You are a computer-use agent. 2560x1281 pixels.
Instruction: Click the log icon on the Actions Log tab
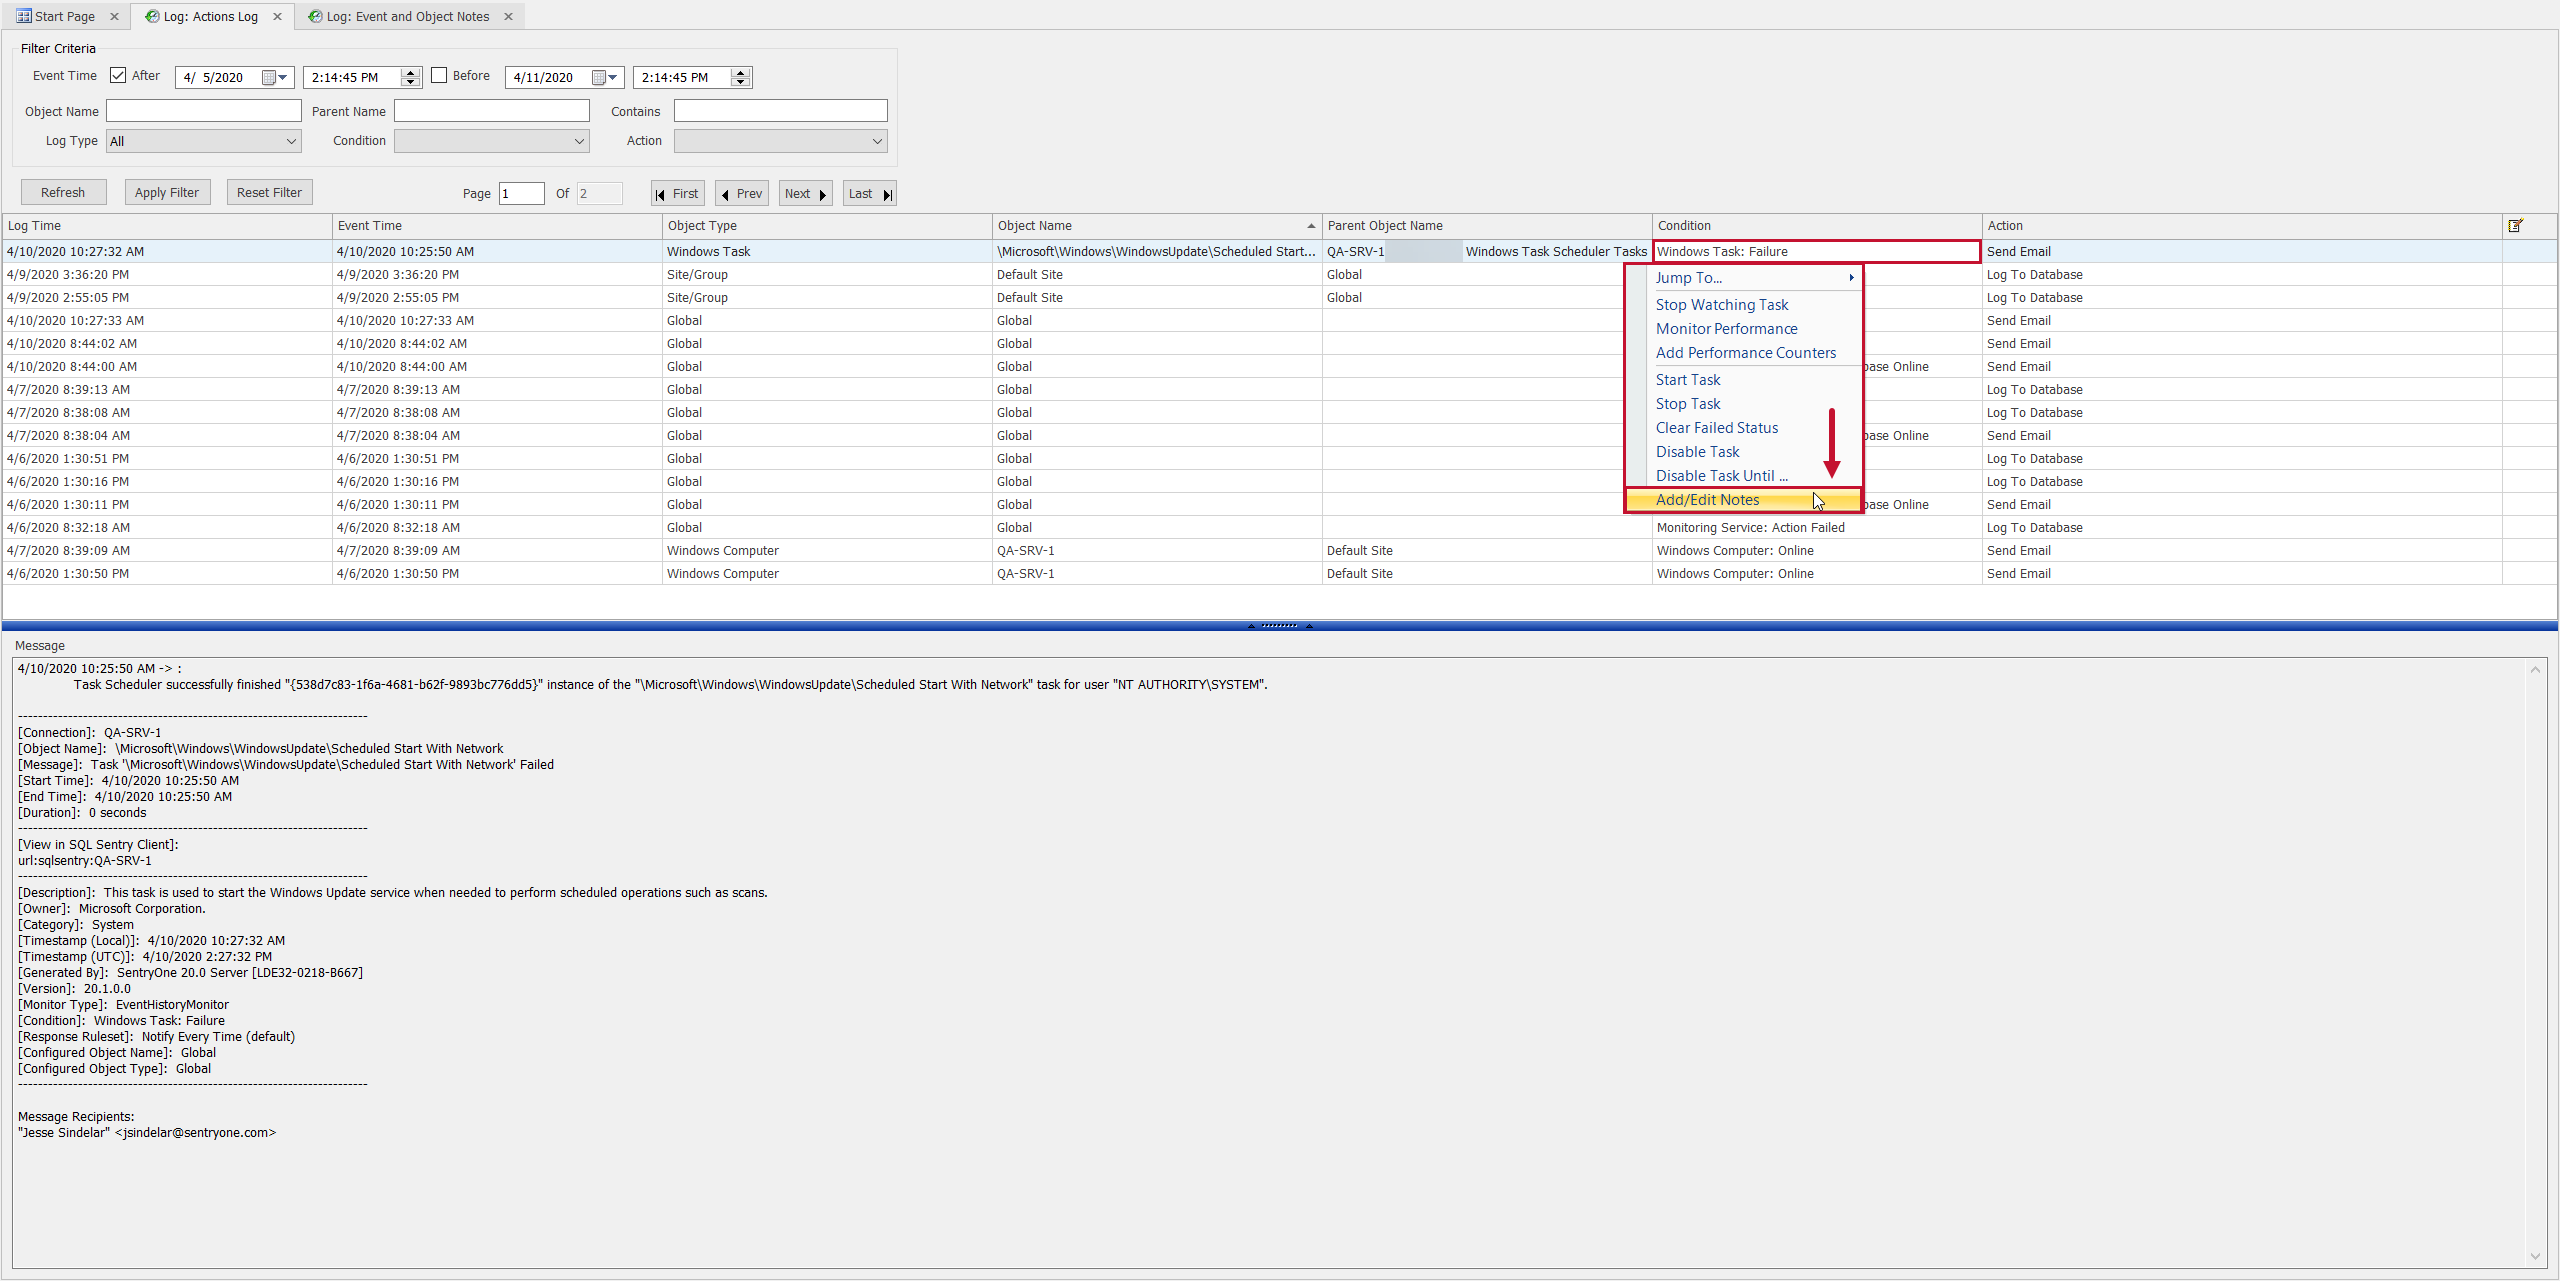(151, 16)
